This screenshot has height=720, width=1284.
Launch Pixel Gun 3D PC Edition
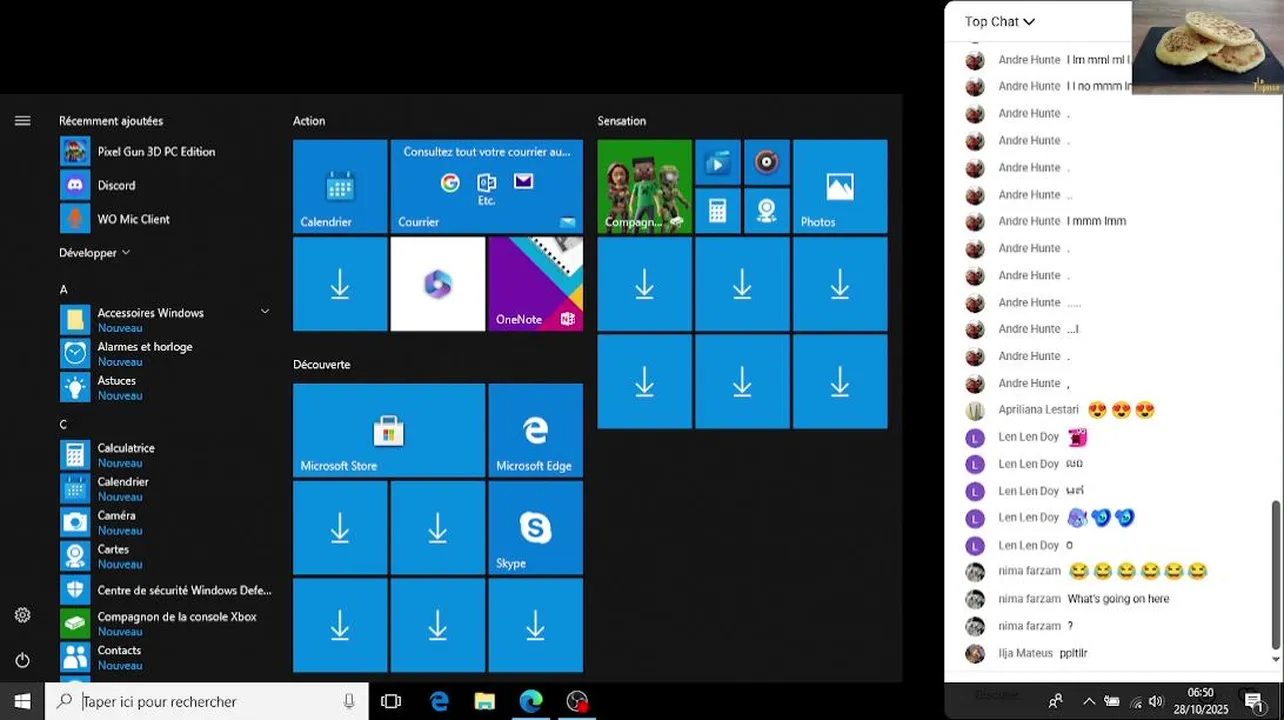pyautogui.click(x=166, y=152)
